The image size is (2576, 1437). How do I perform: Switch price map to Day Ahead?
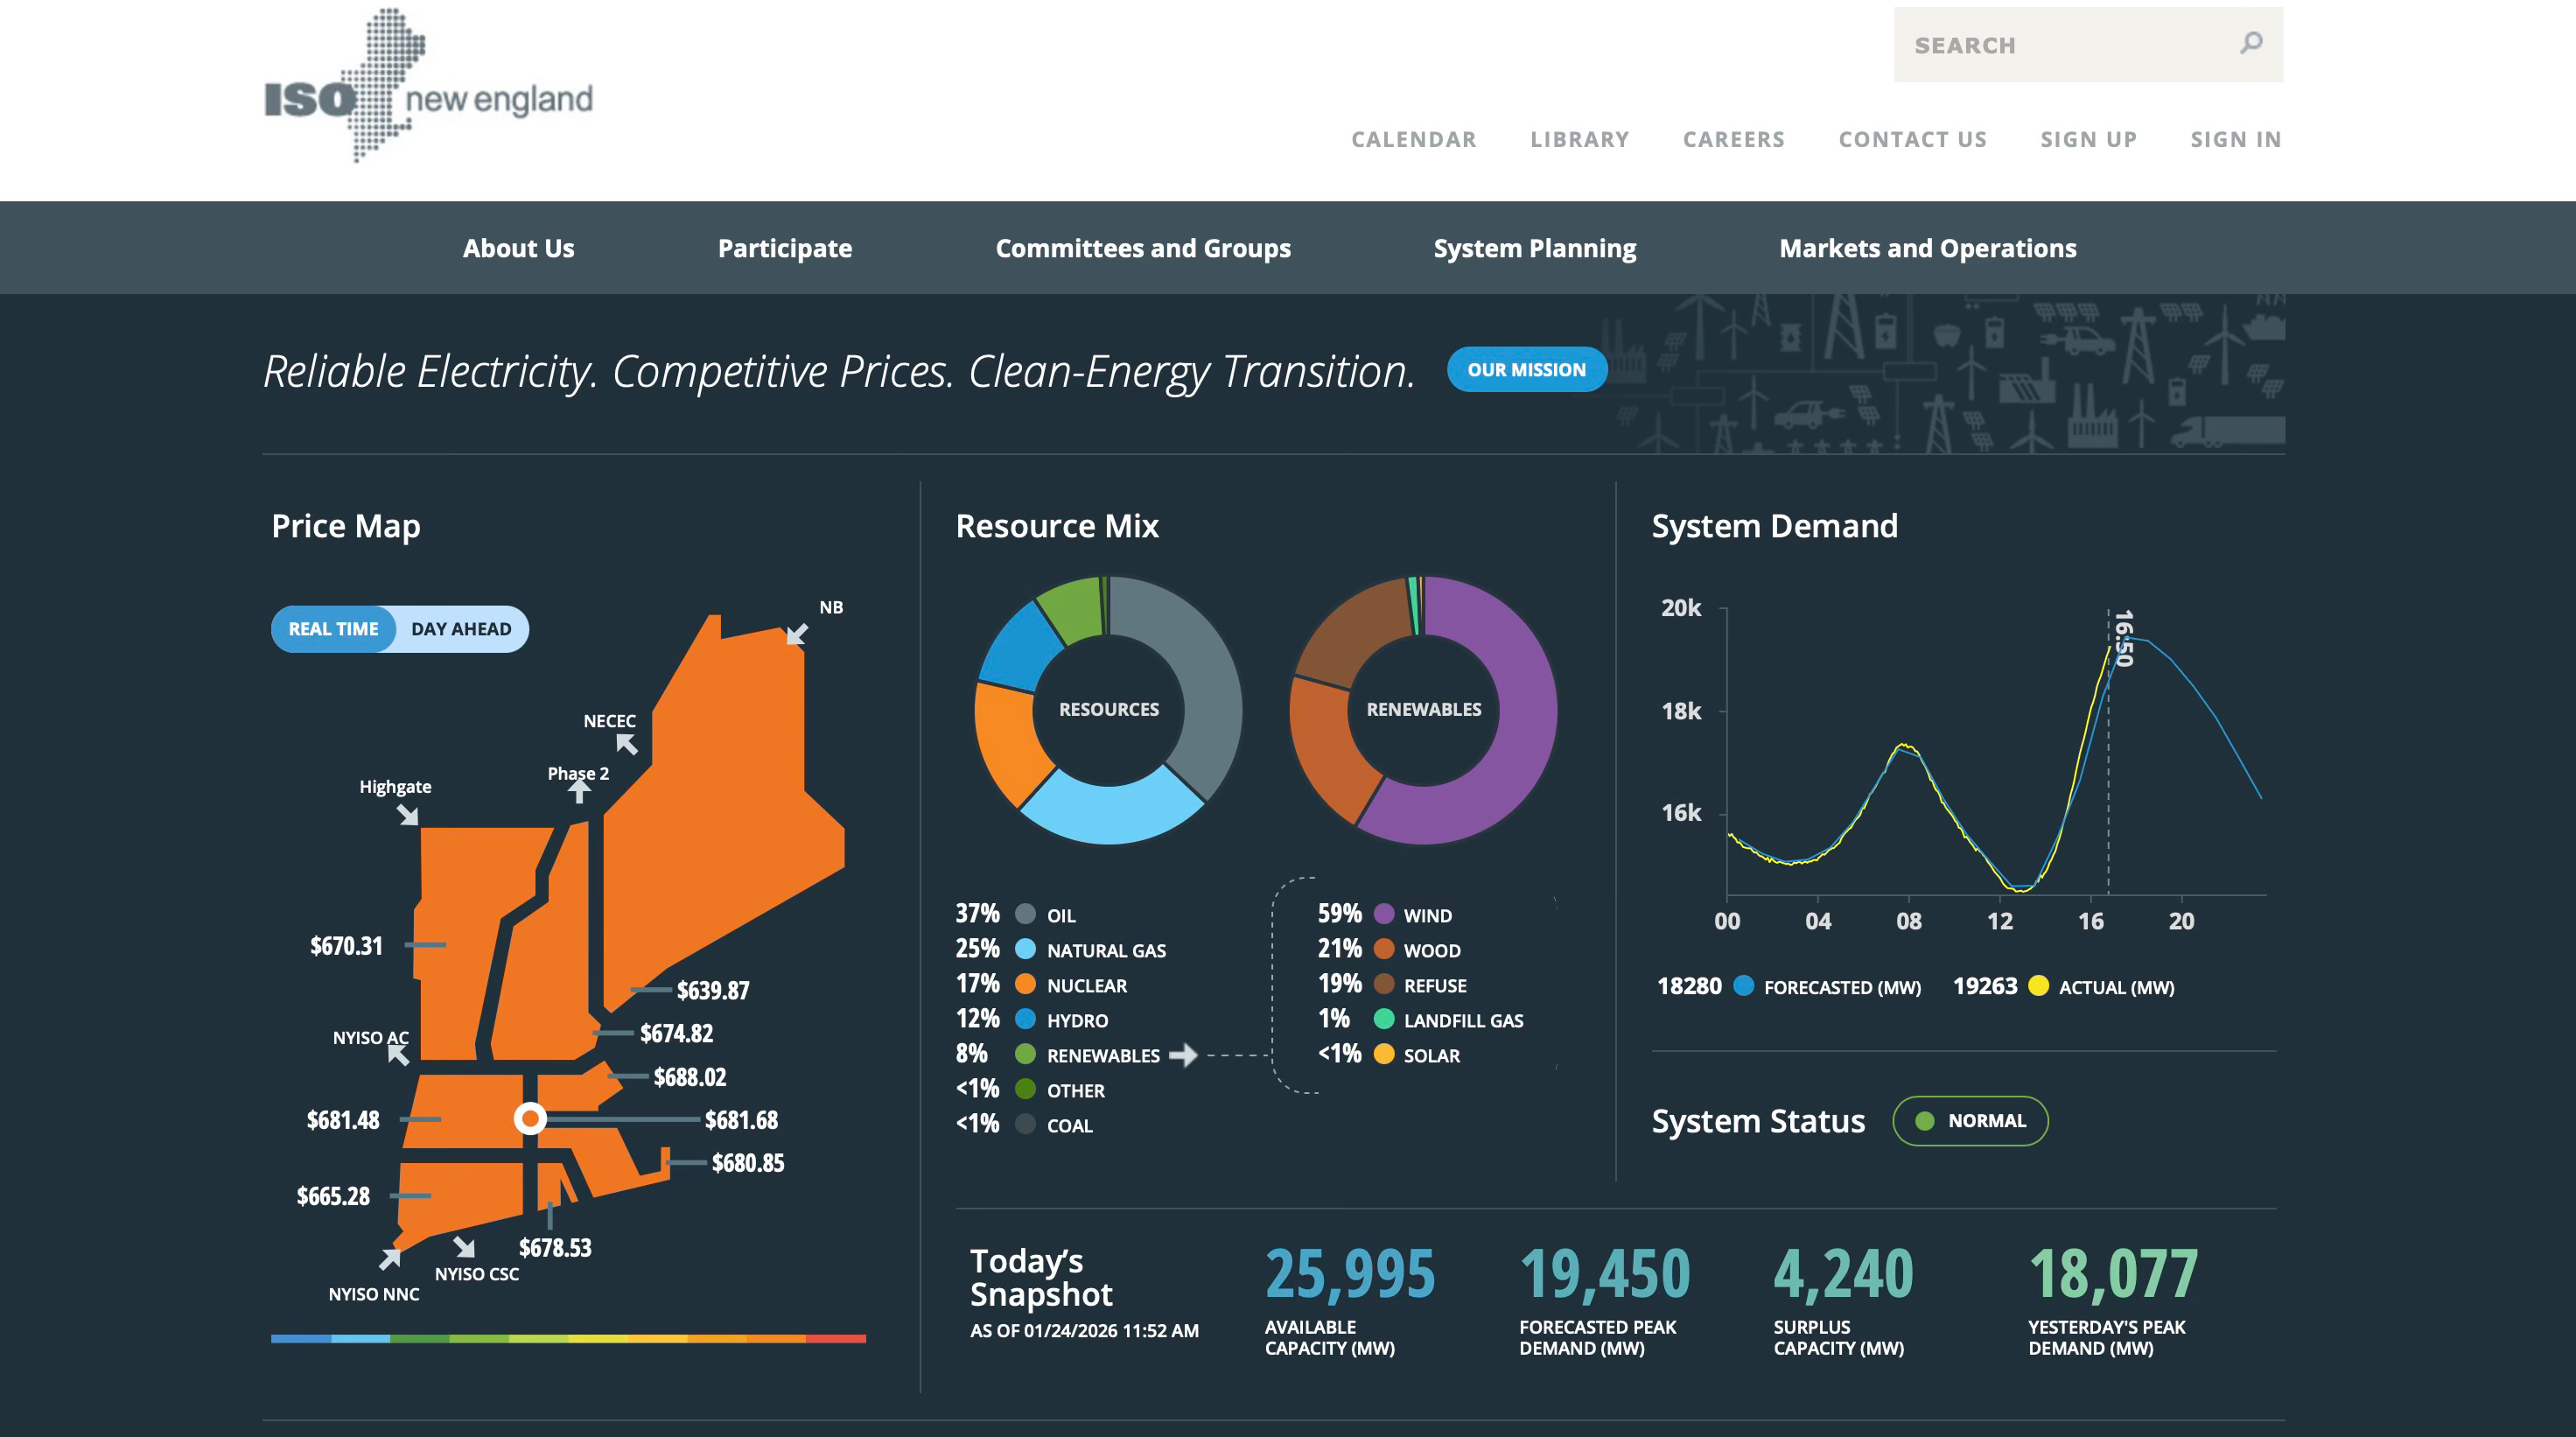pyautogui.click(x=461, y=629)
